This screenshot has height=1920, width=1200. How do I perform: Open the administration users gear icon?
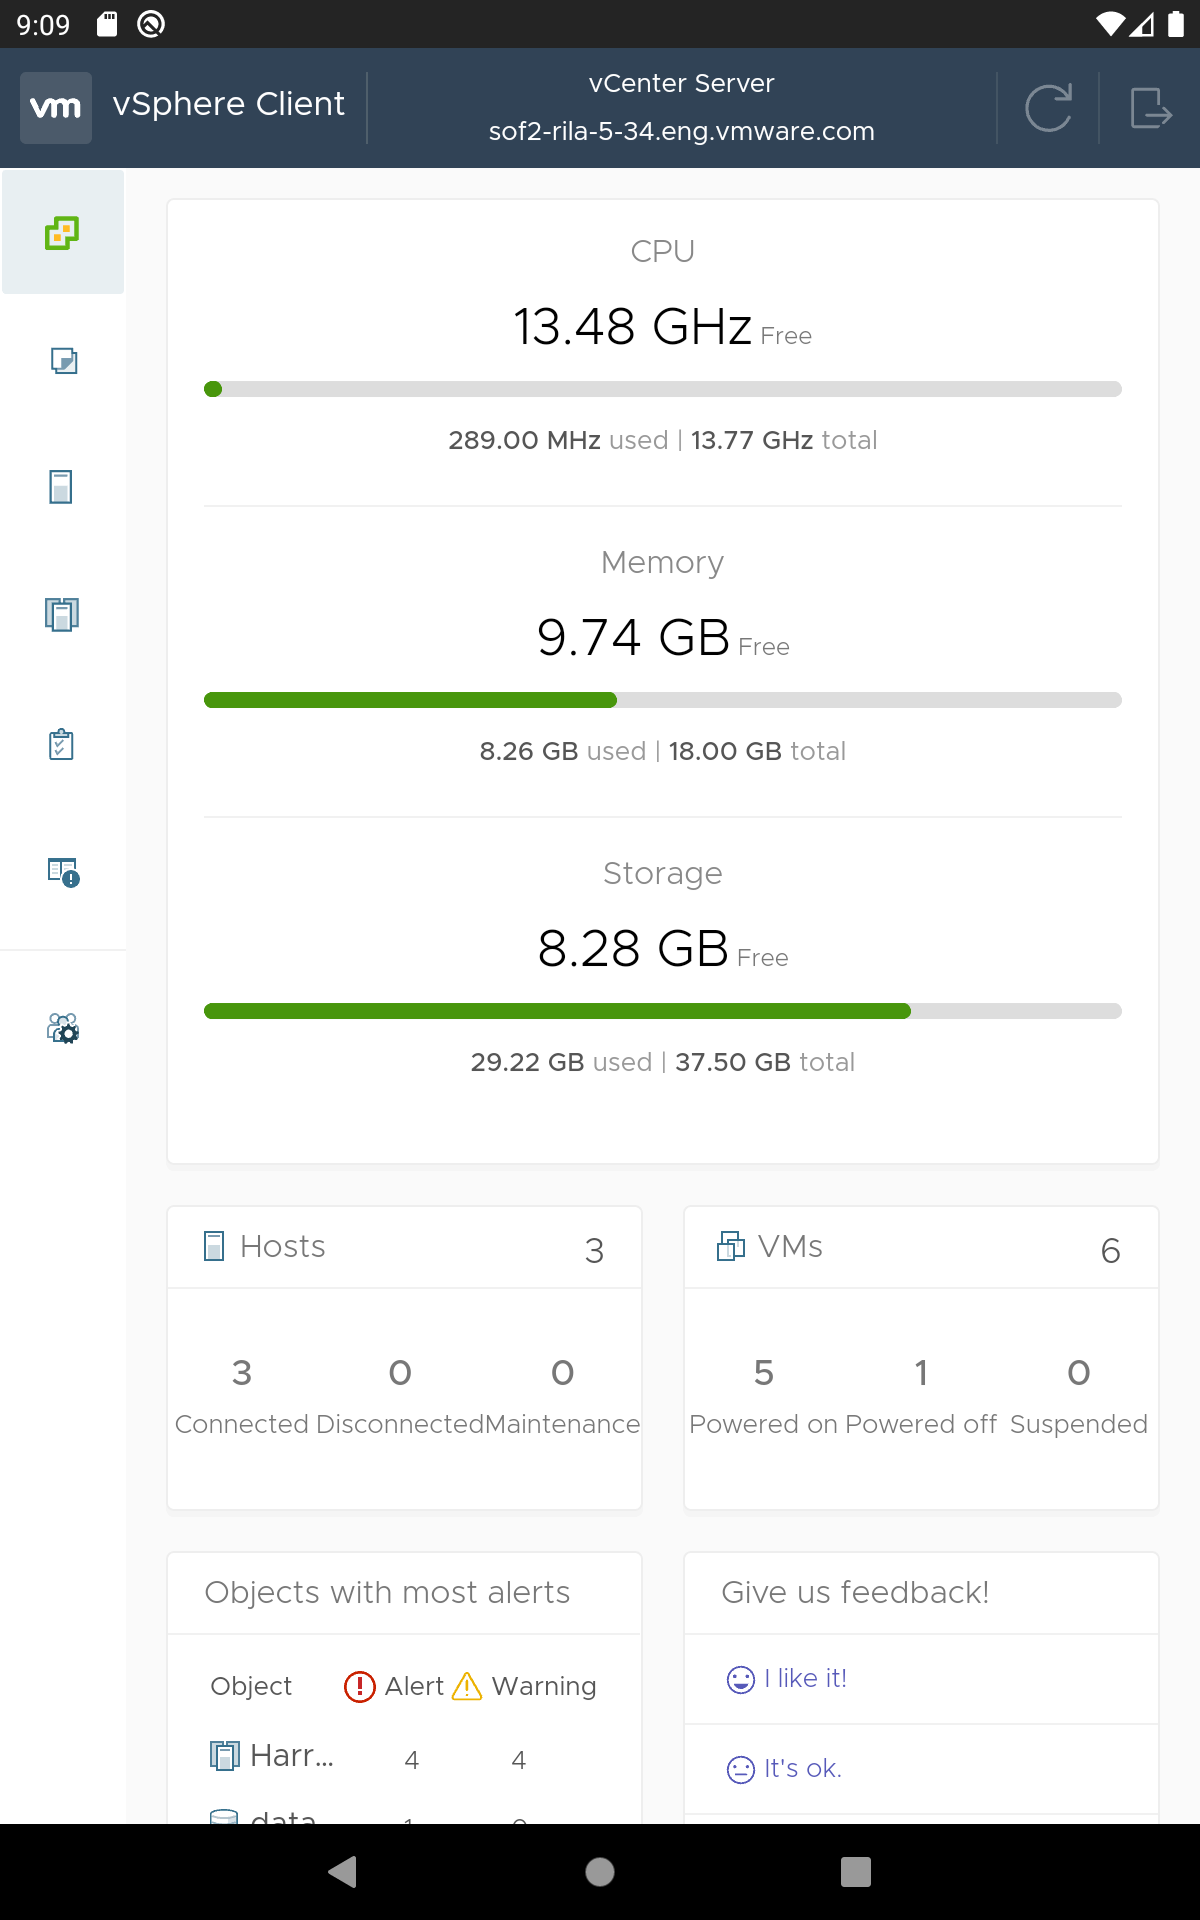click(x=63, y=1028)
